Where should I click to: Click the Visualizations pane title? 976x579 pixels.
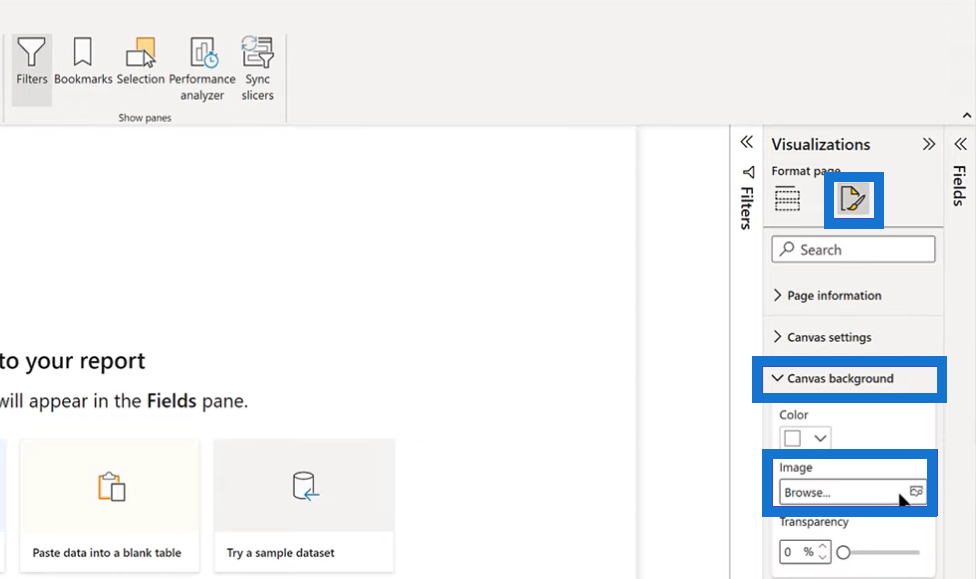point(820,144)
